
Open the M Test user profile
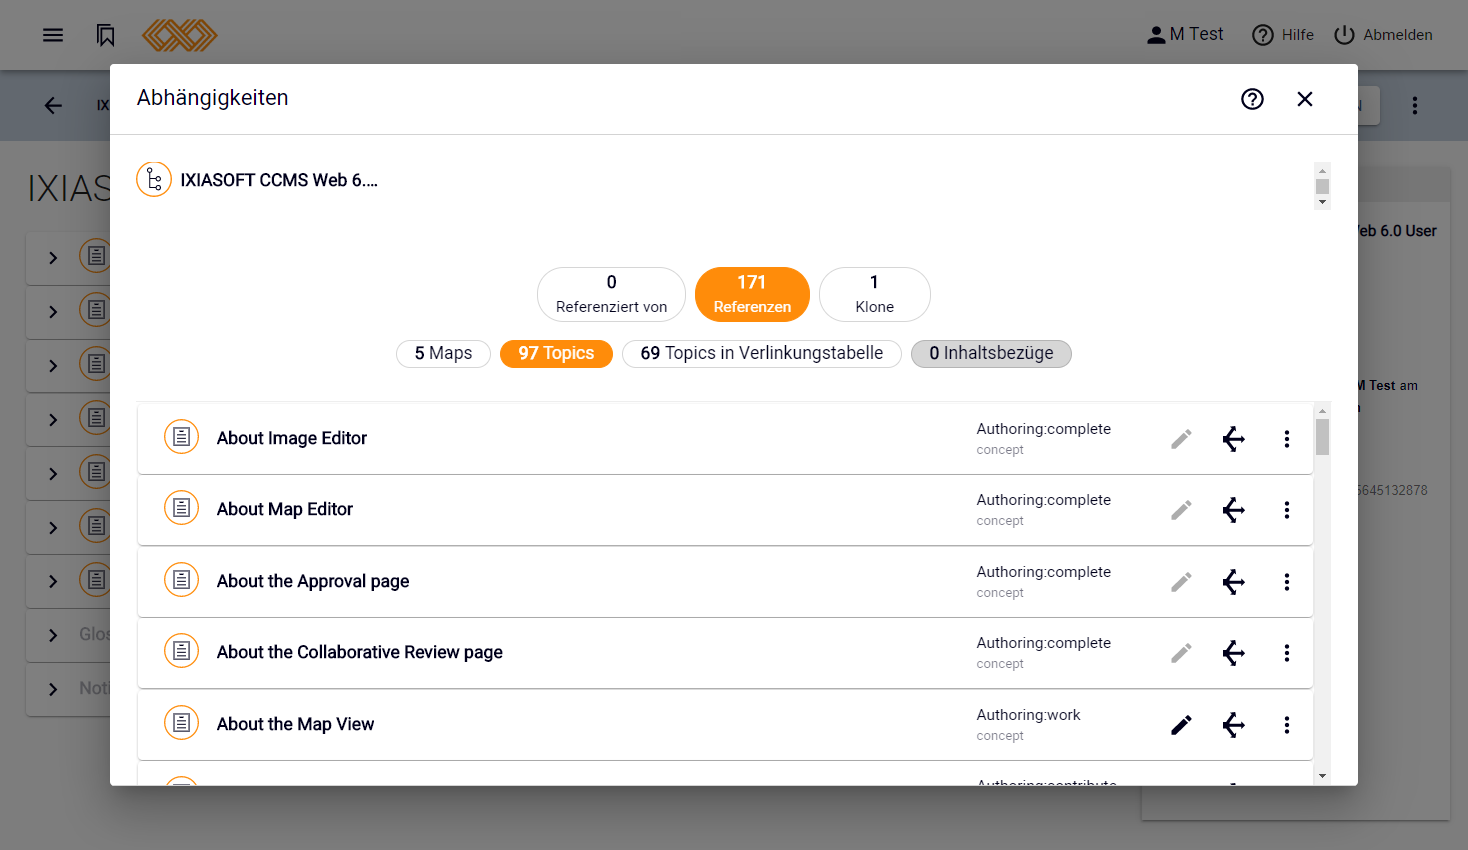point(1185,34)
